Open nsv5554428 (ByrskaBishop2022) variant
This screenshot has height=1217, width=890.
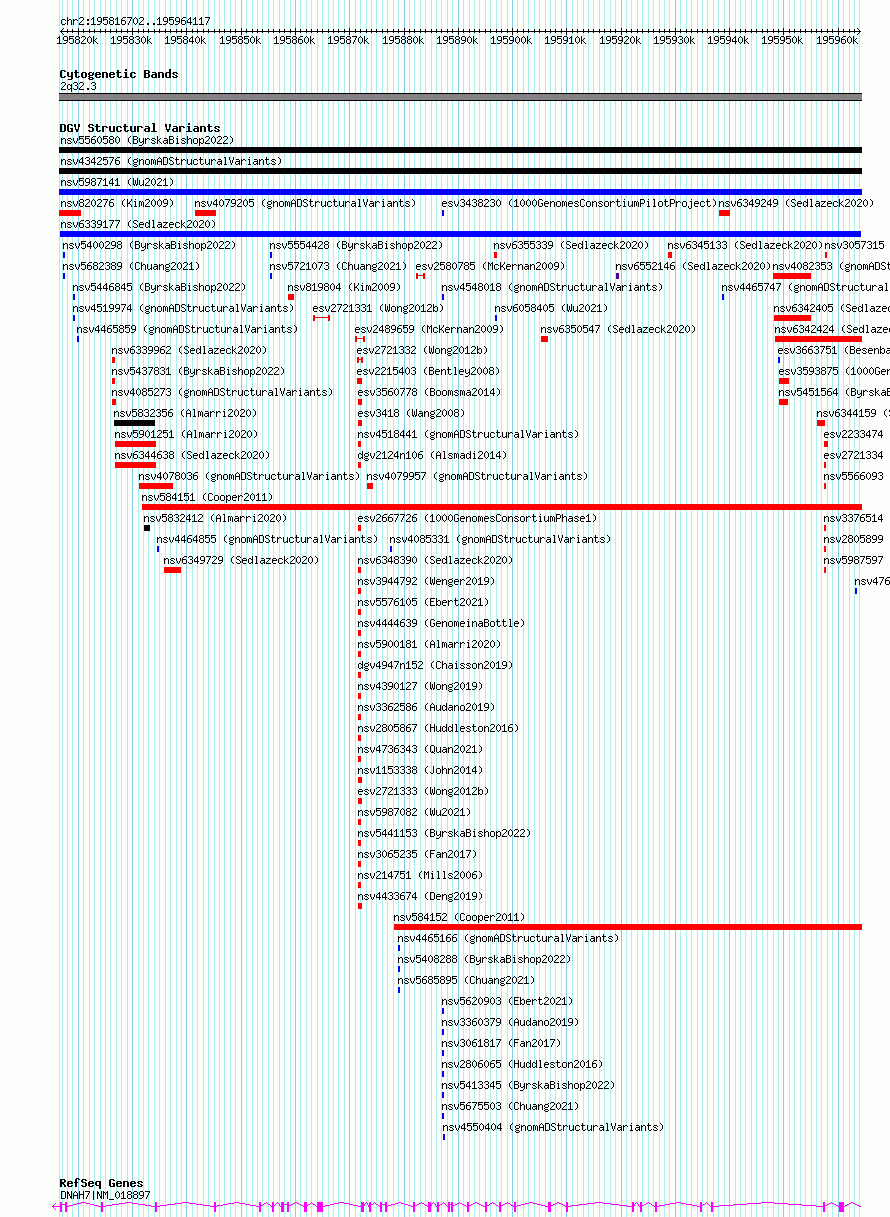[x=356, y=245]
